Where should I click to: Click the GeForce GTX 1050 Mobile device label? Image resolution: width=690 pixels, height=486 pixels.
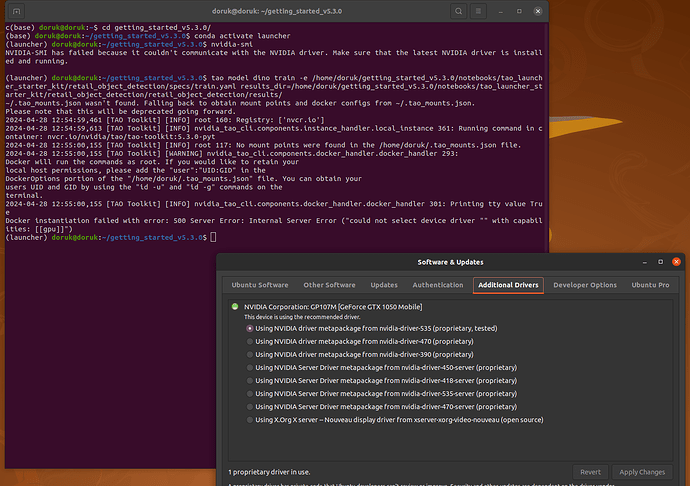[x=333, y=307]
